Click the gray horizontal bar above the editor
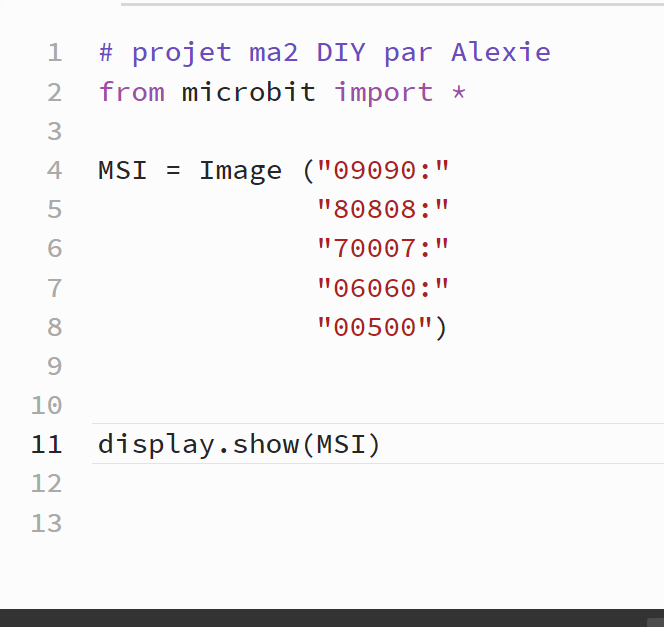Image resolution: width=664 pixels, height=627 pixels. tap(393, 4)
